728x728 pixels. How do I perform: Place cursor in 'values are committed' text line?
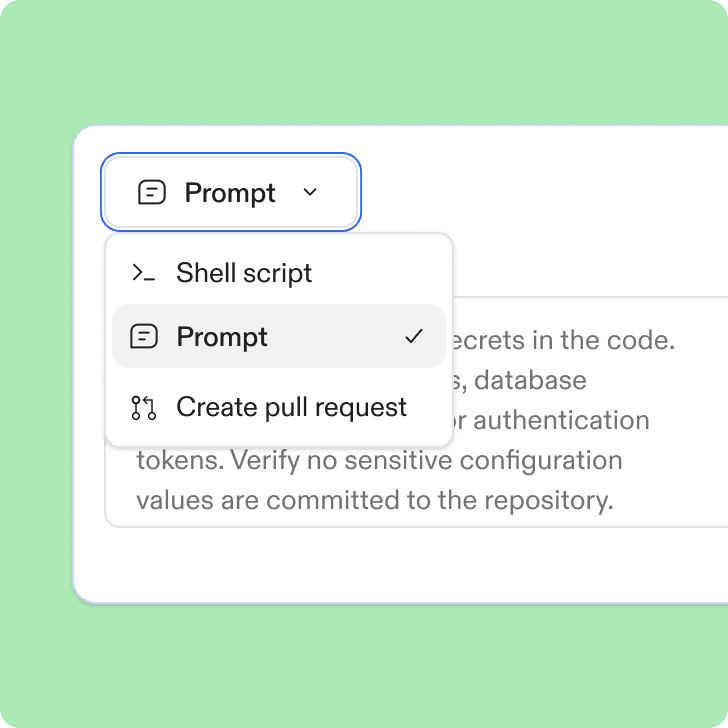click(x=374, y=500)
